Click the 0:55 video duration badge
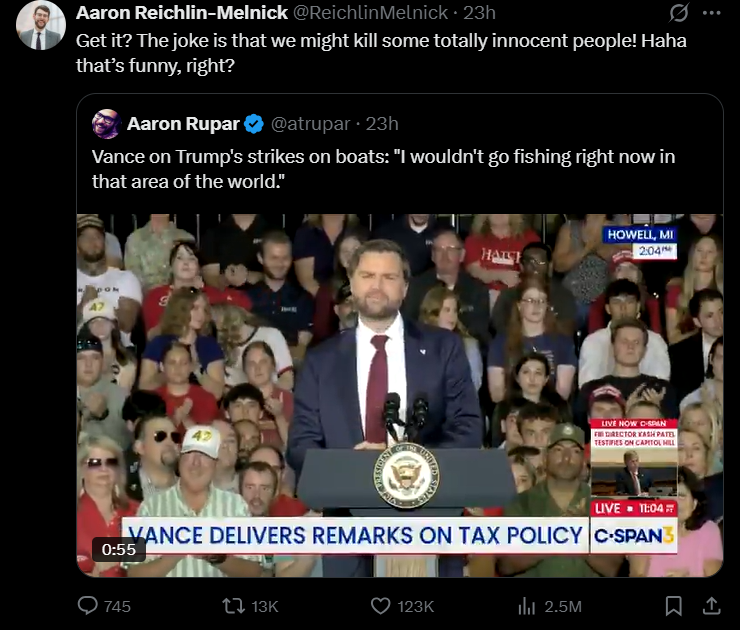 coord(118,549)
